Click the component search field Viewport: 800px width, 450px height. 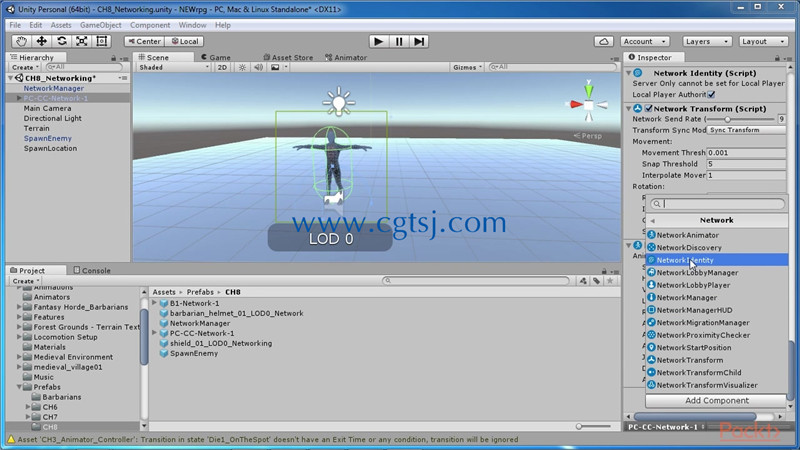pos(717,204)
